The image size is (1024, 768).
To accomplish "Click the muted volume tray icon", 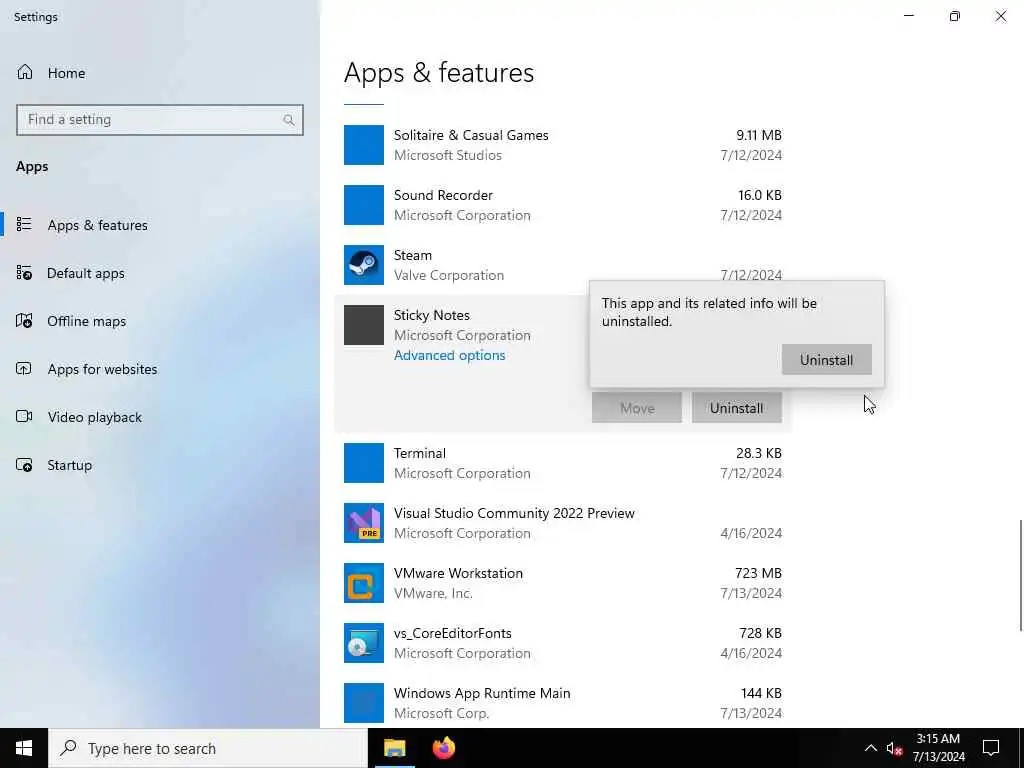I will [894, 749].
